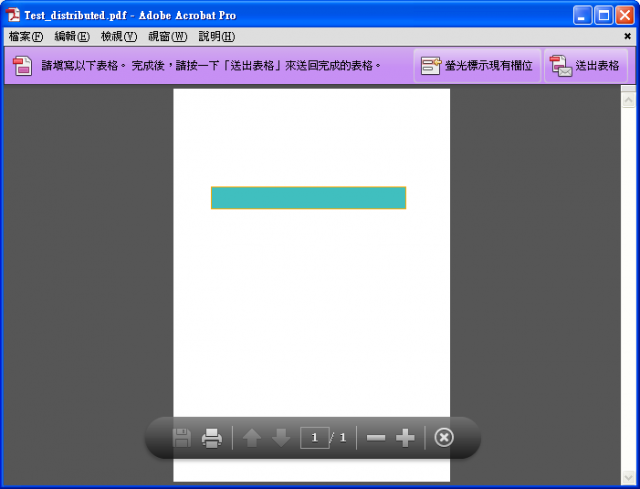Viewport: 640px width, 489px height.
Task: Click the Acrobat PDF icon in title bar
Action: tap(13, 15)
